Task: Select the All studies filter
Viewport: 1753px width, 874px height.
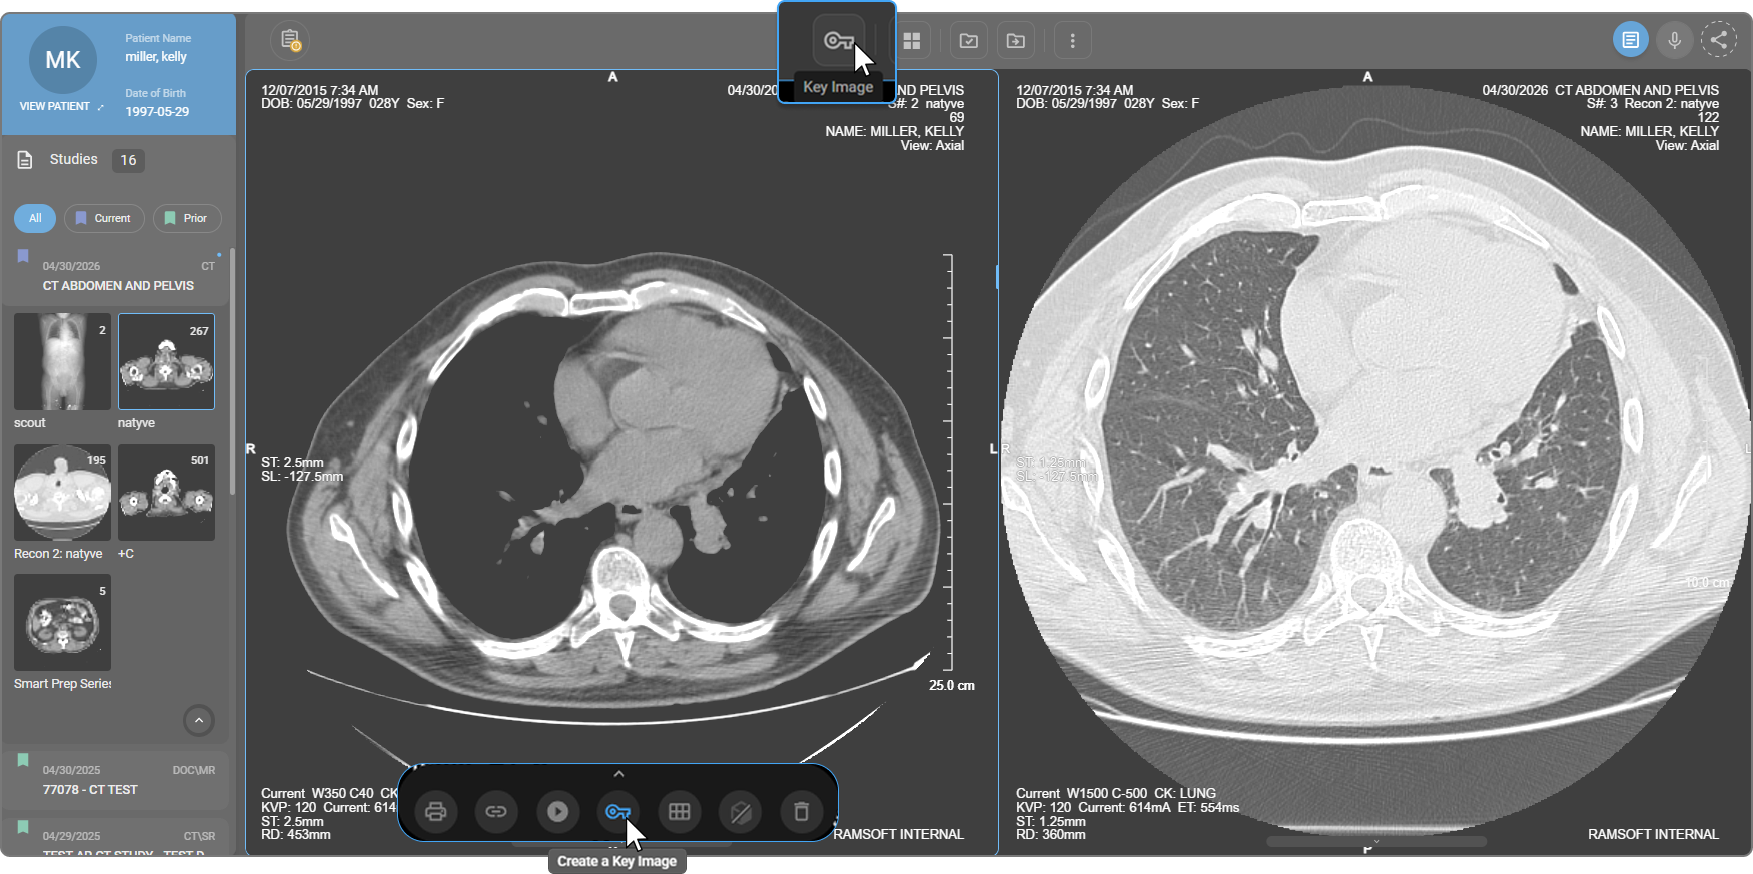Action: pyautogui.click(x=35, y=218)
